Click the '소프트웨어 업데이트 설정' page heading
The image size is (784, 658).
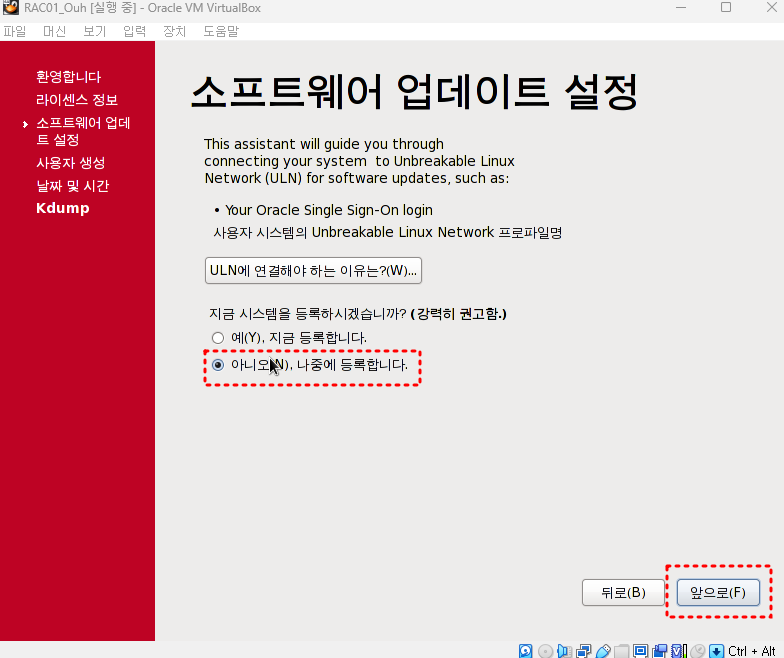click(x=414, y=92)
